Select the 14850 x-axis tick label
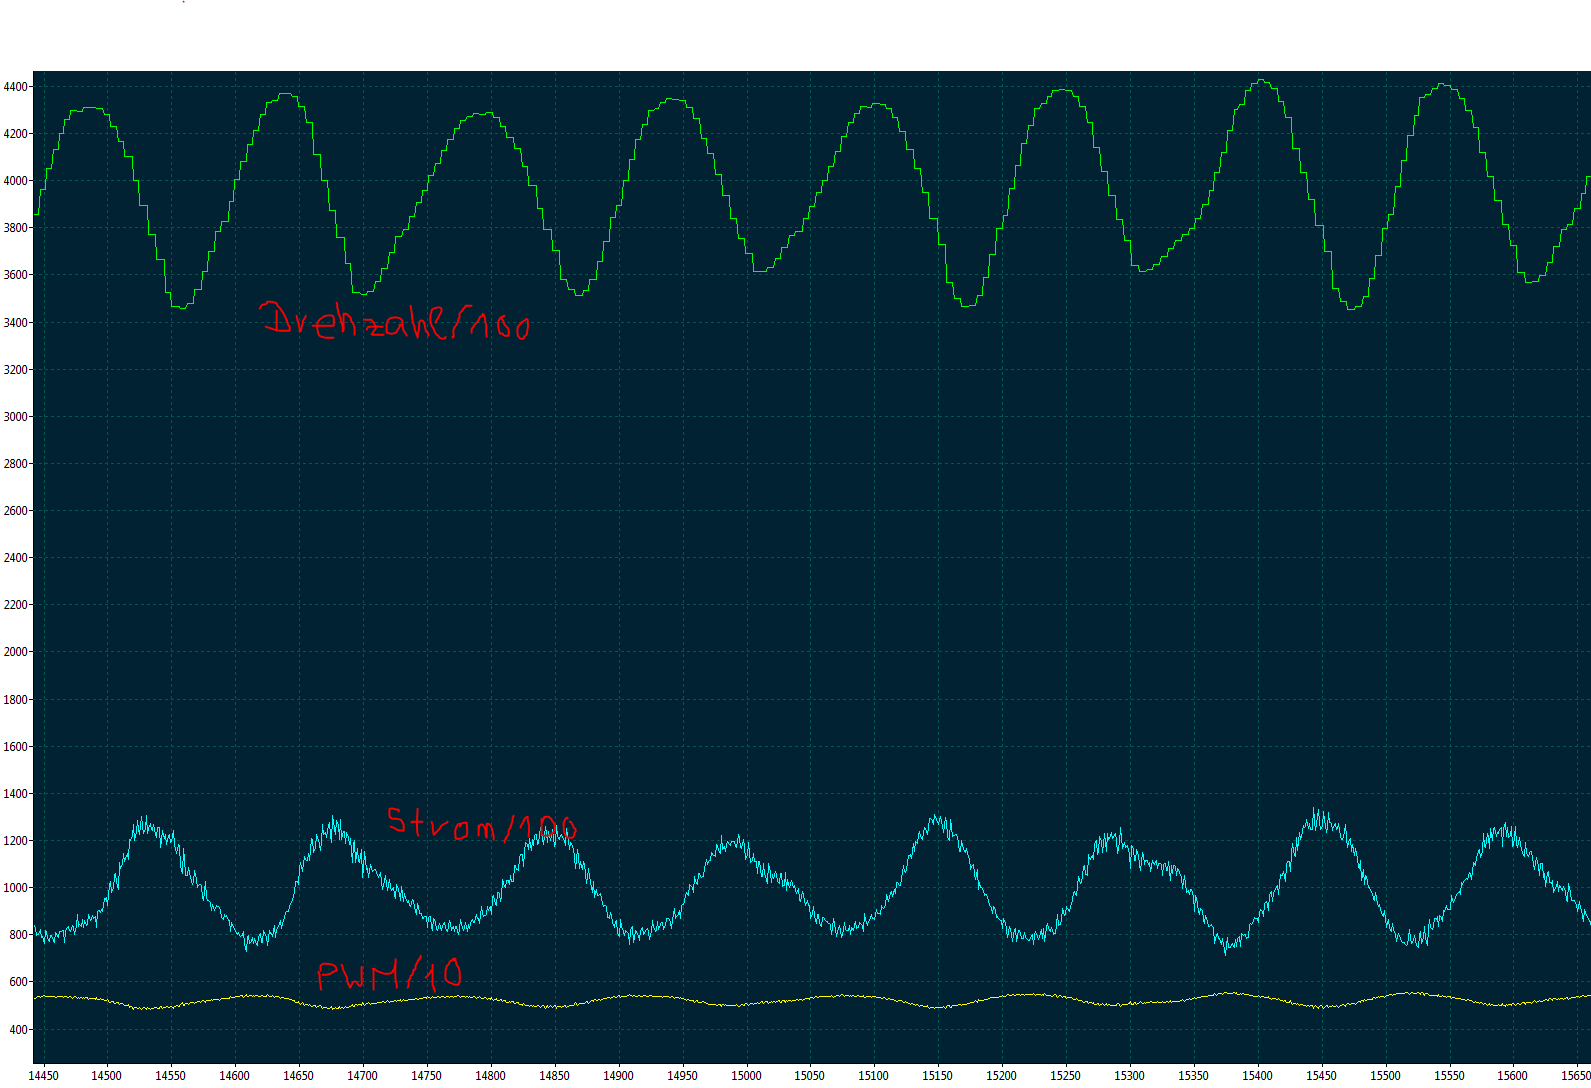Screen dimensions: 1591x1088 (x=555, y=1076)
